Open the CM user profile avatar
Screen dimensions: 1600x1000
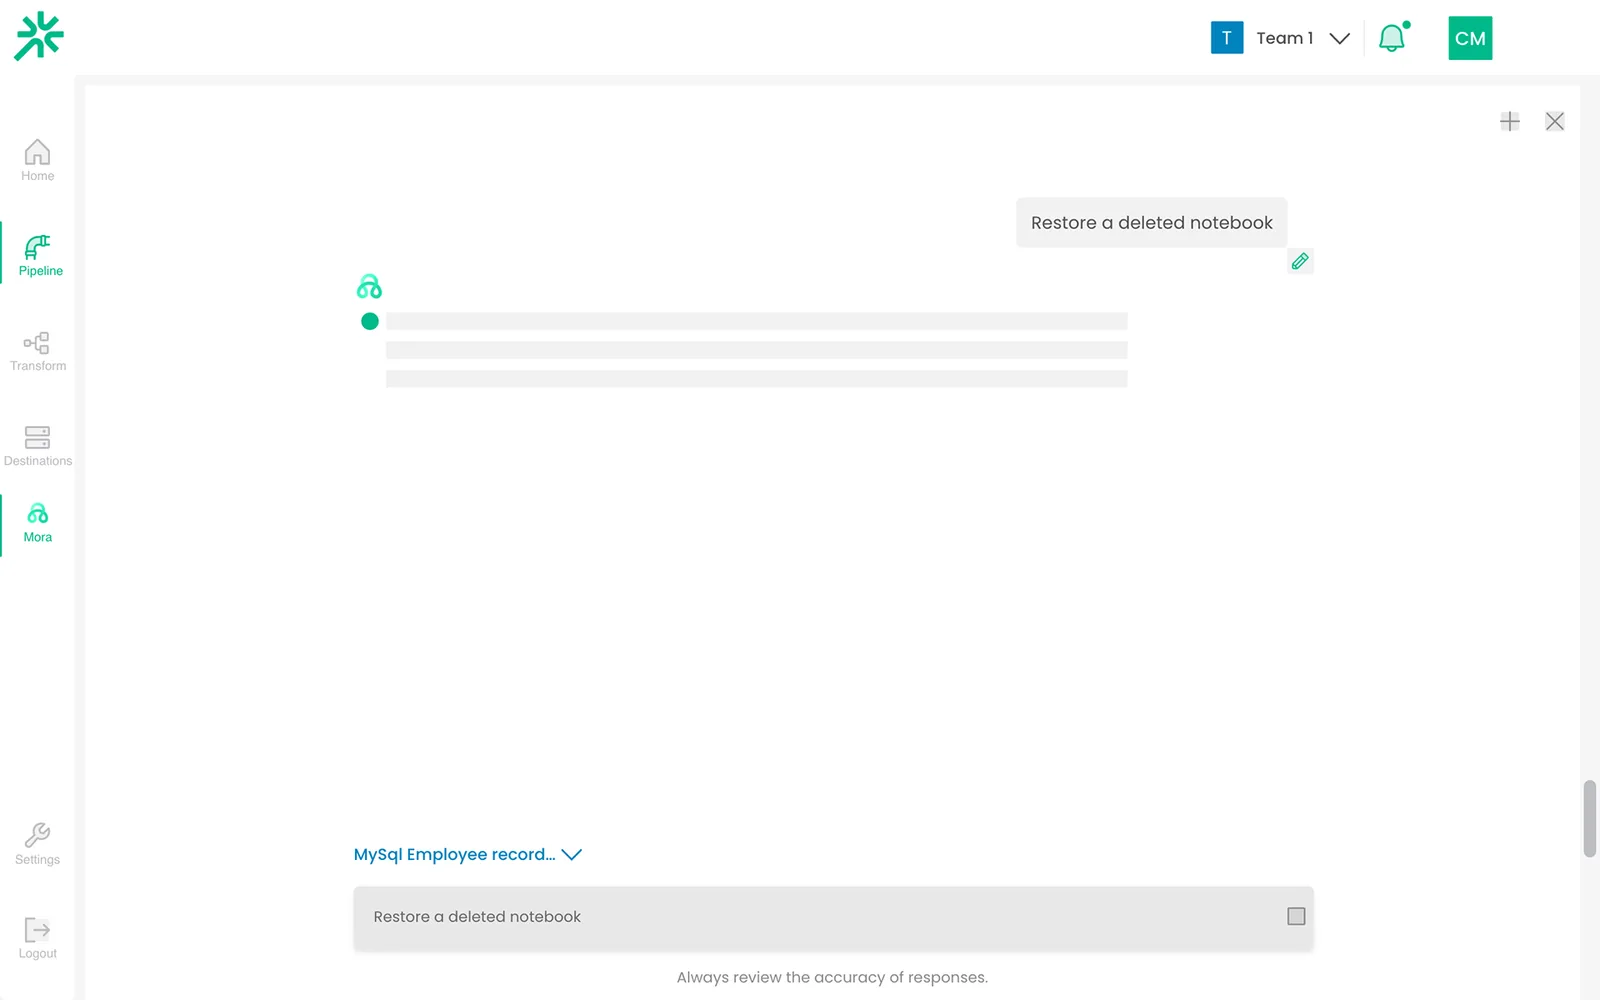coord(1470,38)
